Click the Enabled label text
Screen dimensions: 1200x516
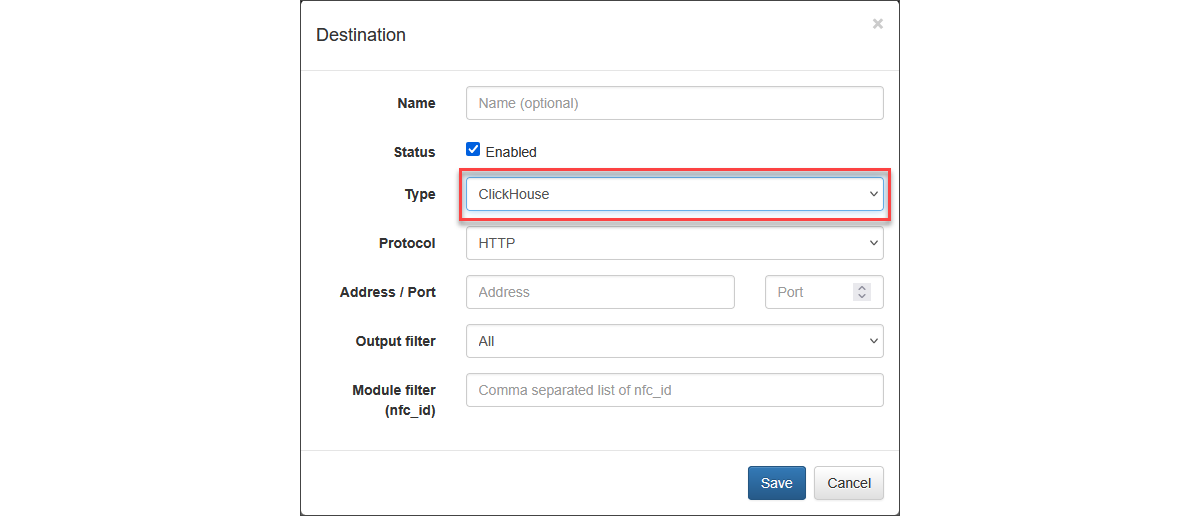511,152
